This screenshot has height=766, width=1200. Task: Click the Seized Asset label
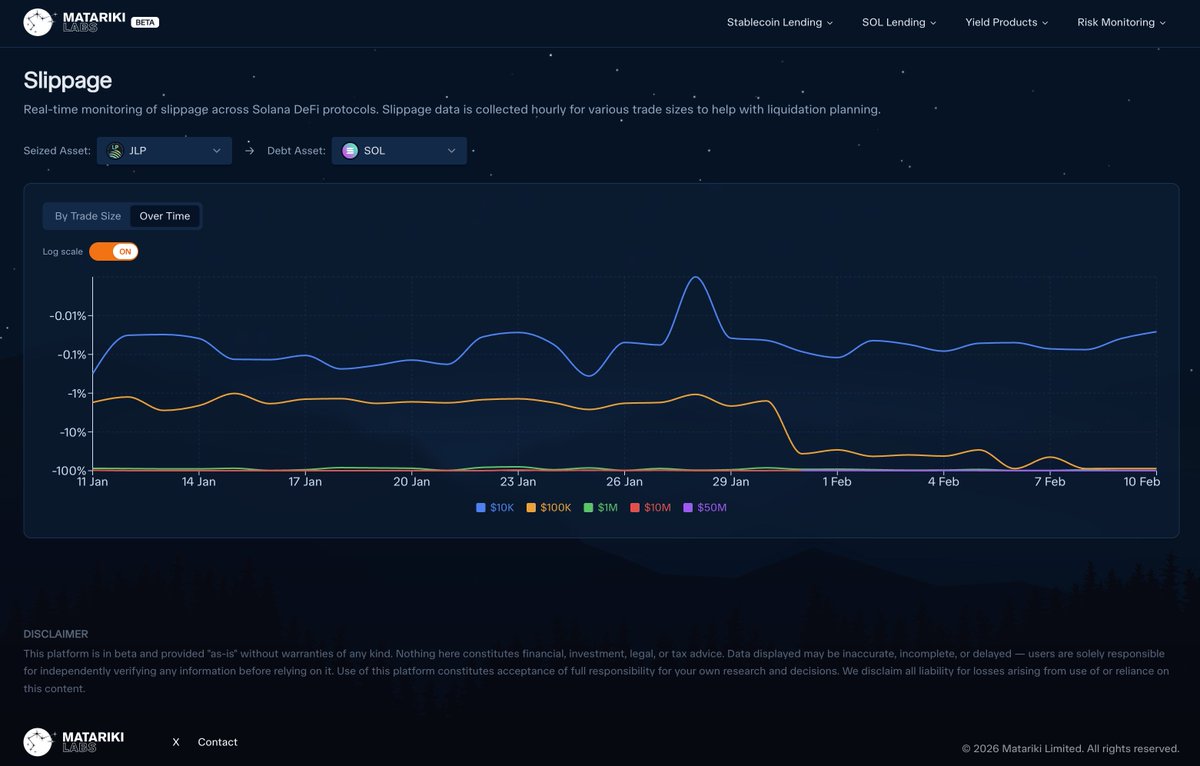57,151
